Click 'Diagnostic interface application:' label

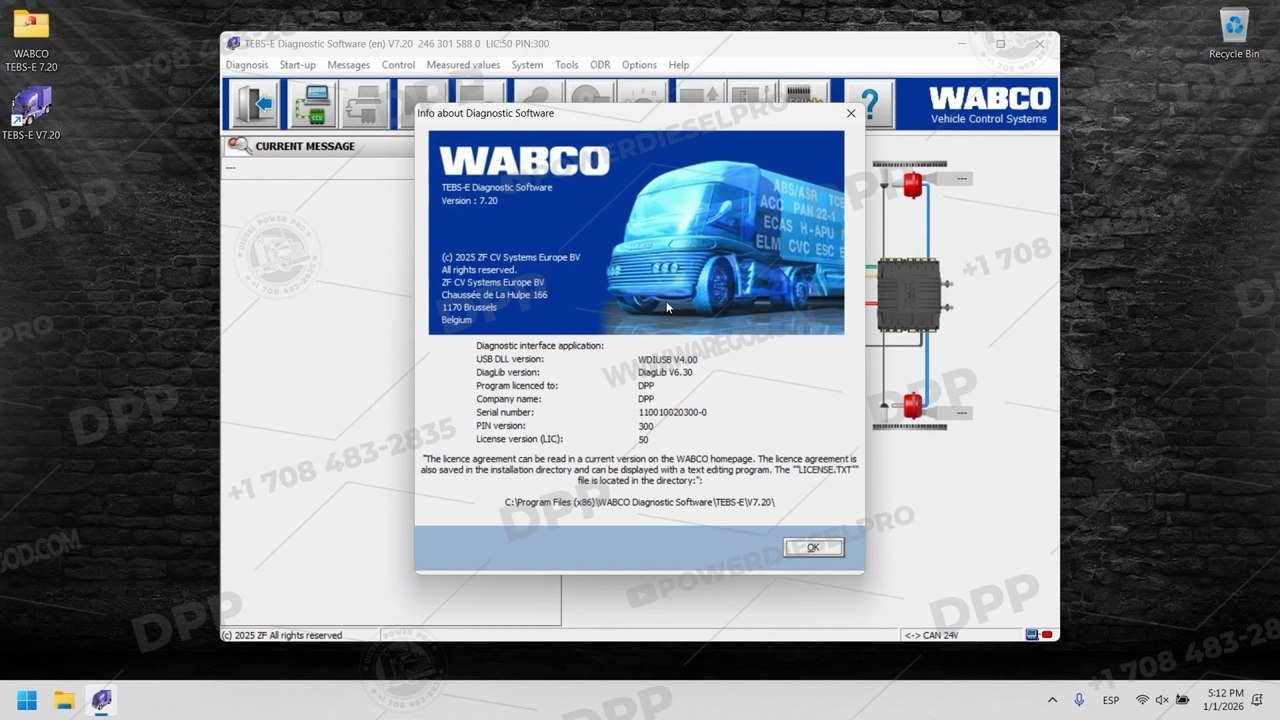point(540,345)
